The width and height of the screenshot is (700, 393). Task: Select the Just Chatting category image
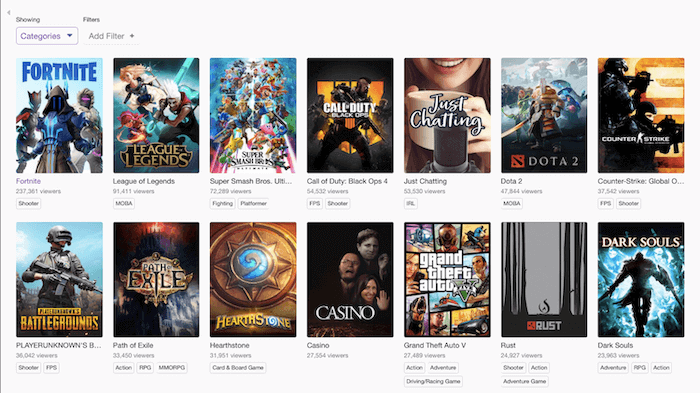coord(447,115)
